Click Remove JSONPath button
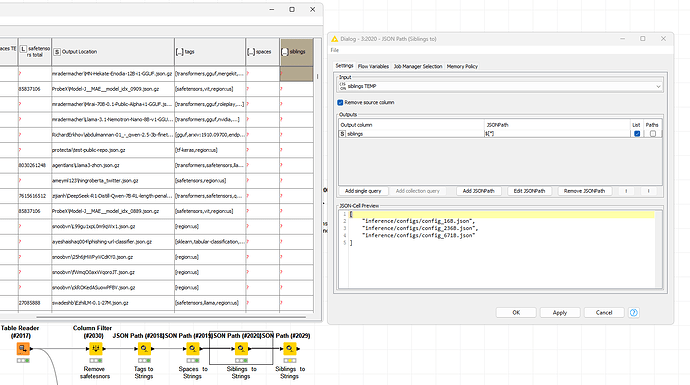 coord(584,191)
